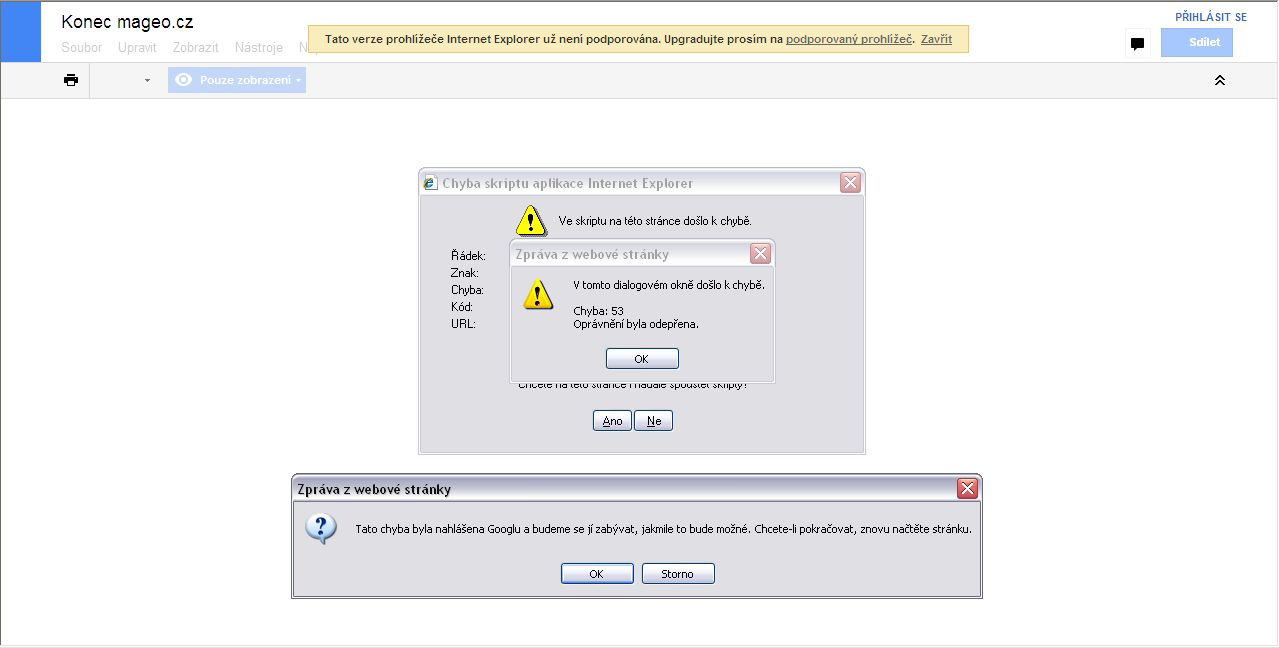The width and height of the screenshot is (1279, 648).
Task: Close the Chyba skriptu aplikace Internet Explorer dialog
Action: [x=850, y=182]
